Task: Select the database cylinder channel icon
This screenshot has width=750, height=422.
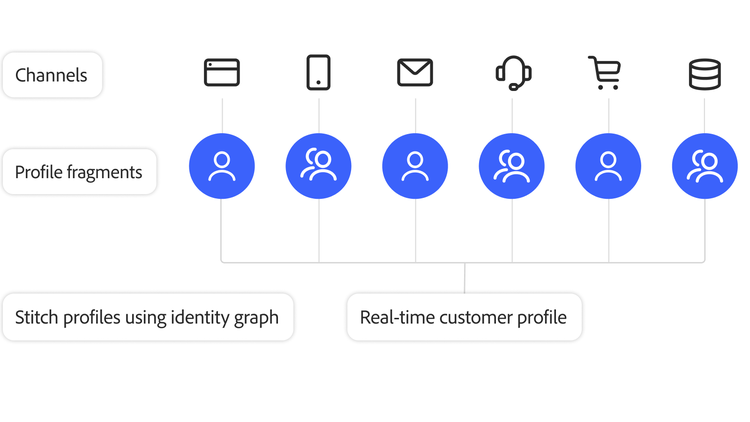Action: tap(704, 74)
